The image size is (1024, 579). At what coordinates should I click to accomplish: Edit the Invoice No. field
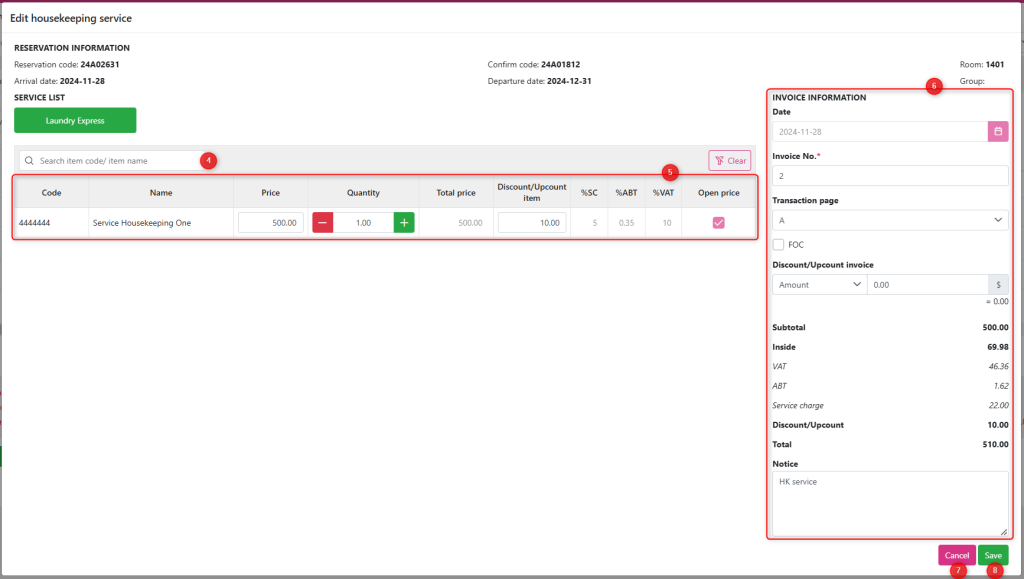pos(889,176)
